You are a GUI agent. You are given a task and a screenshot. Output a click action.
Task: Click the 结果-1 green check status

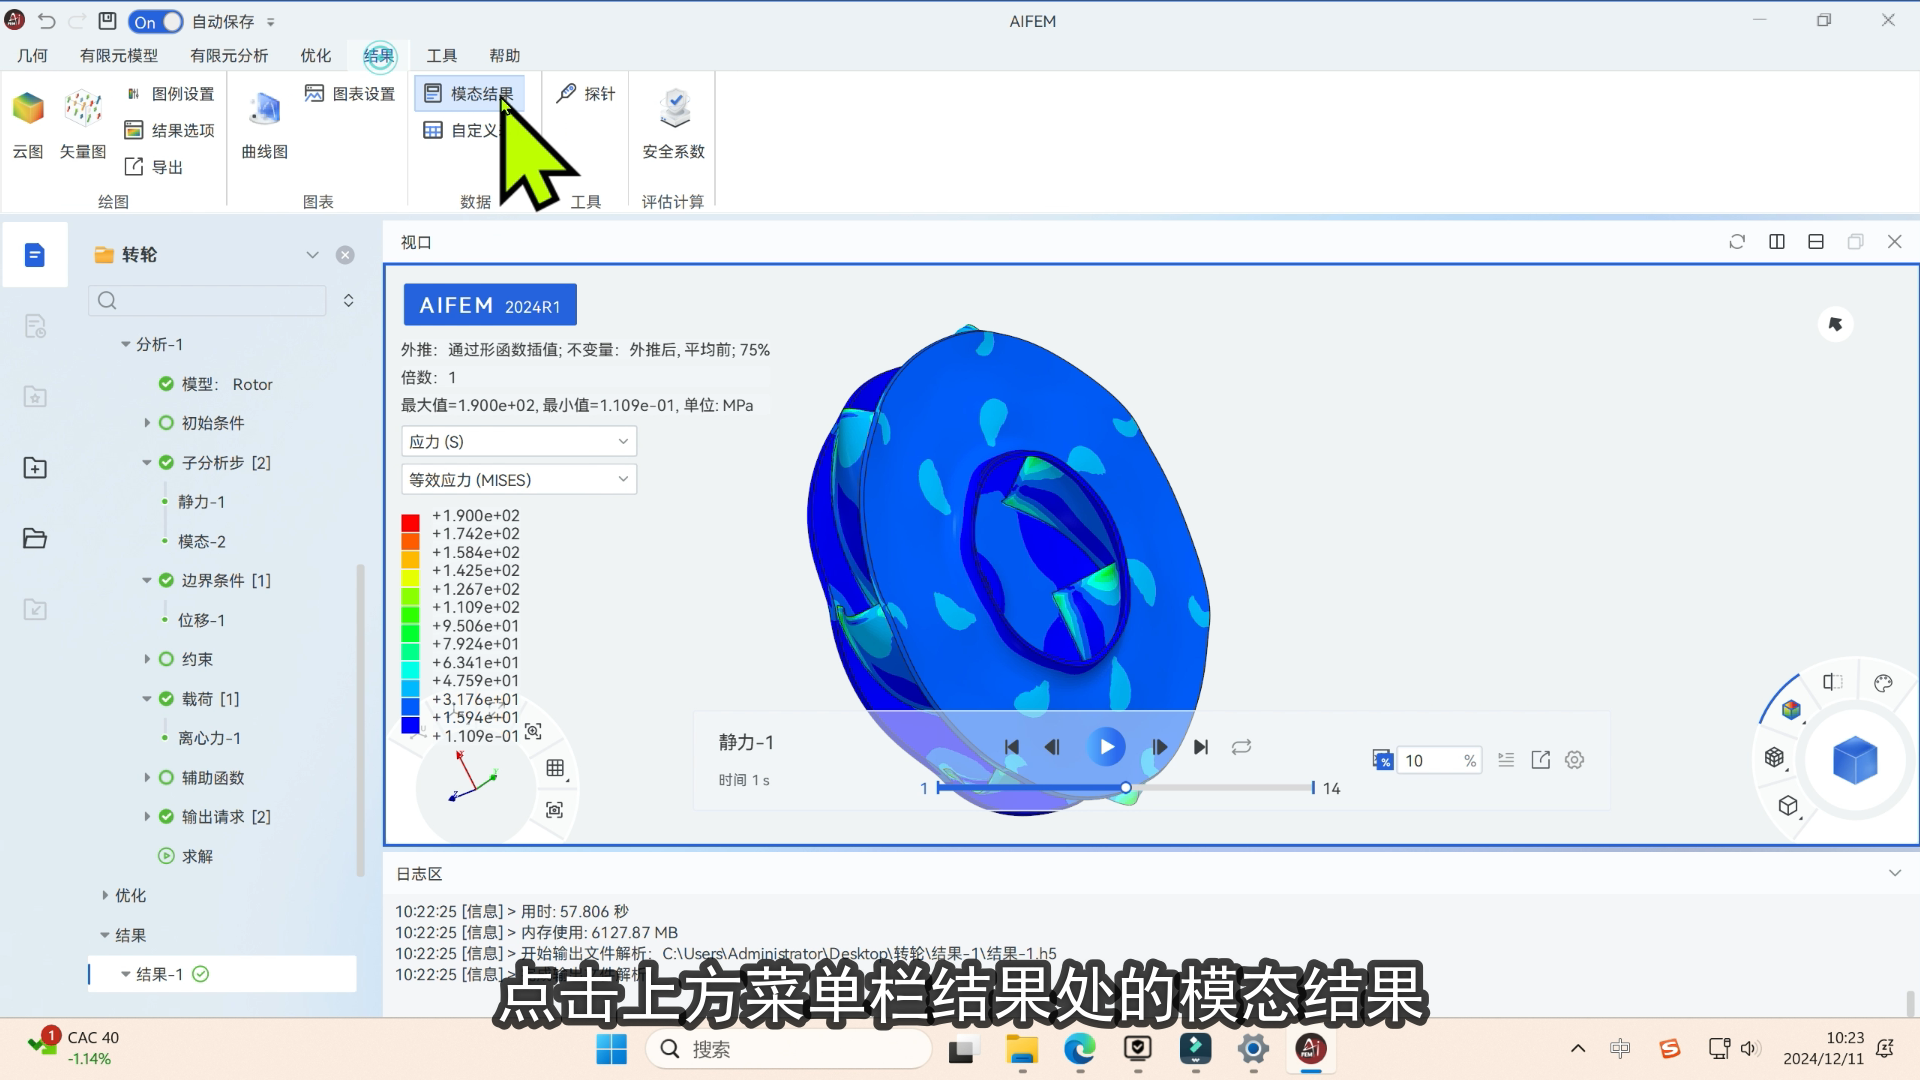coord(201,974)
